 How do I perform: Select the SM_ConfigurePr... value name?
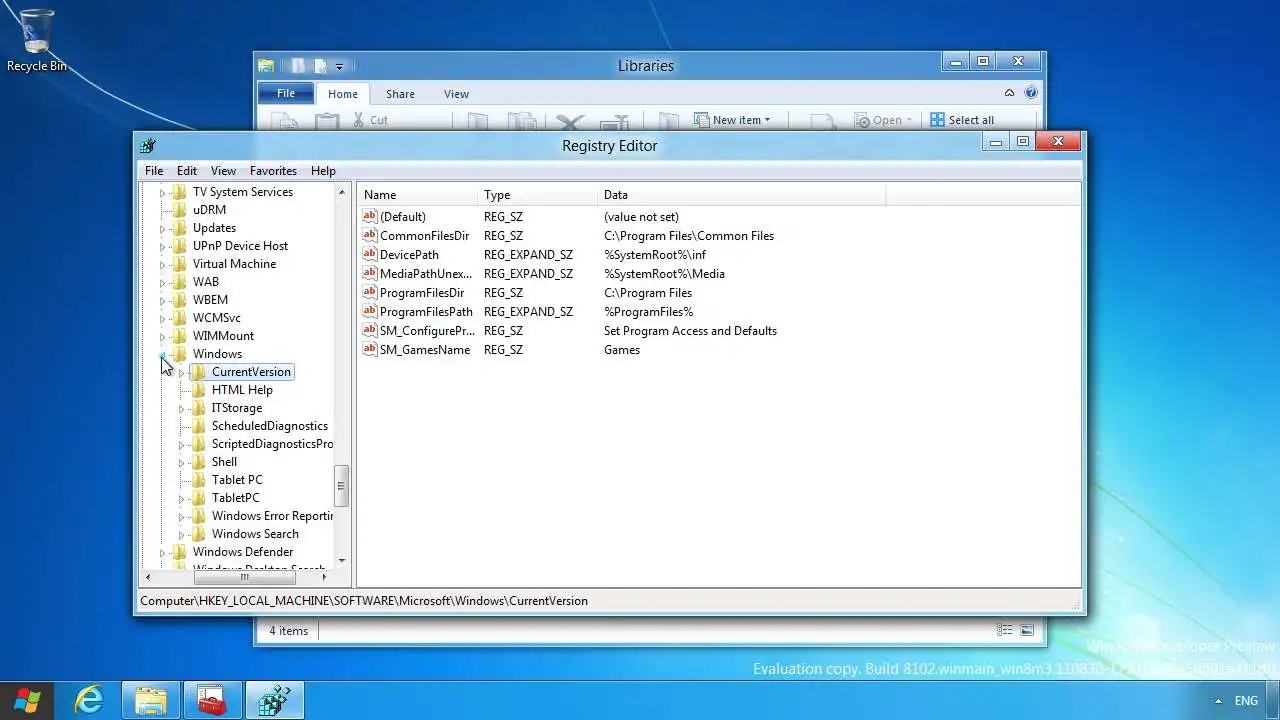(x=427, y=331)
